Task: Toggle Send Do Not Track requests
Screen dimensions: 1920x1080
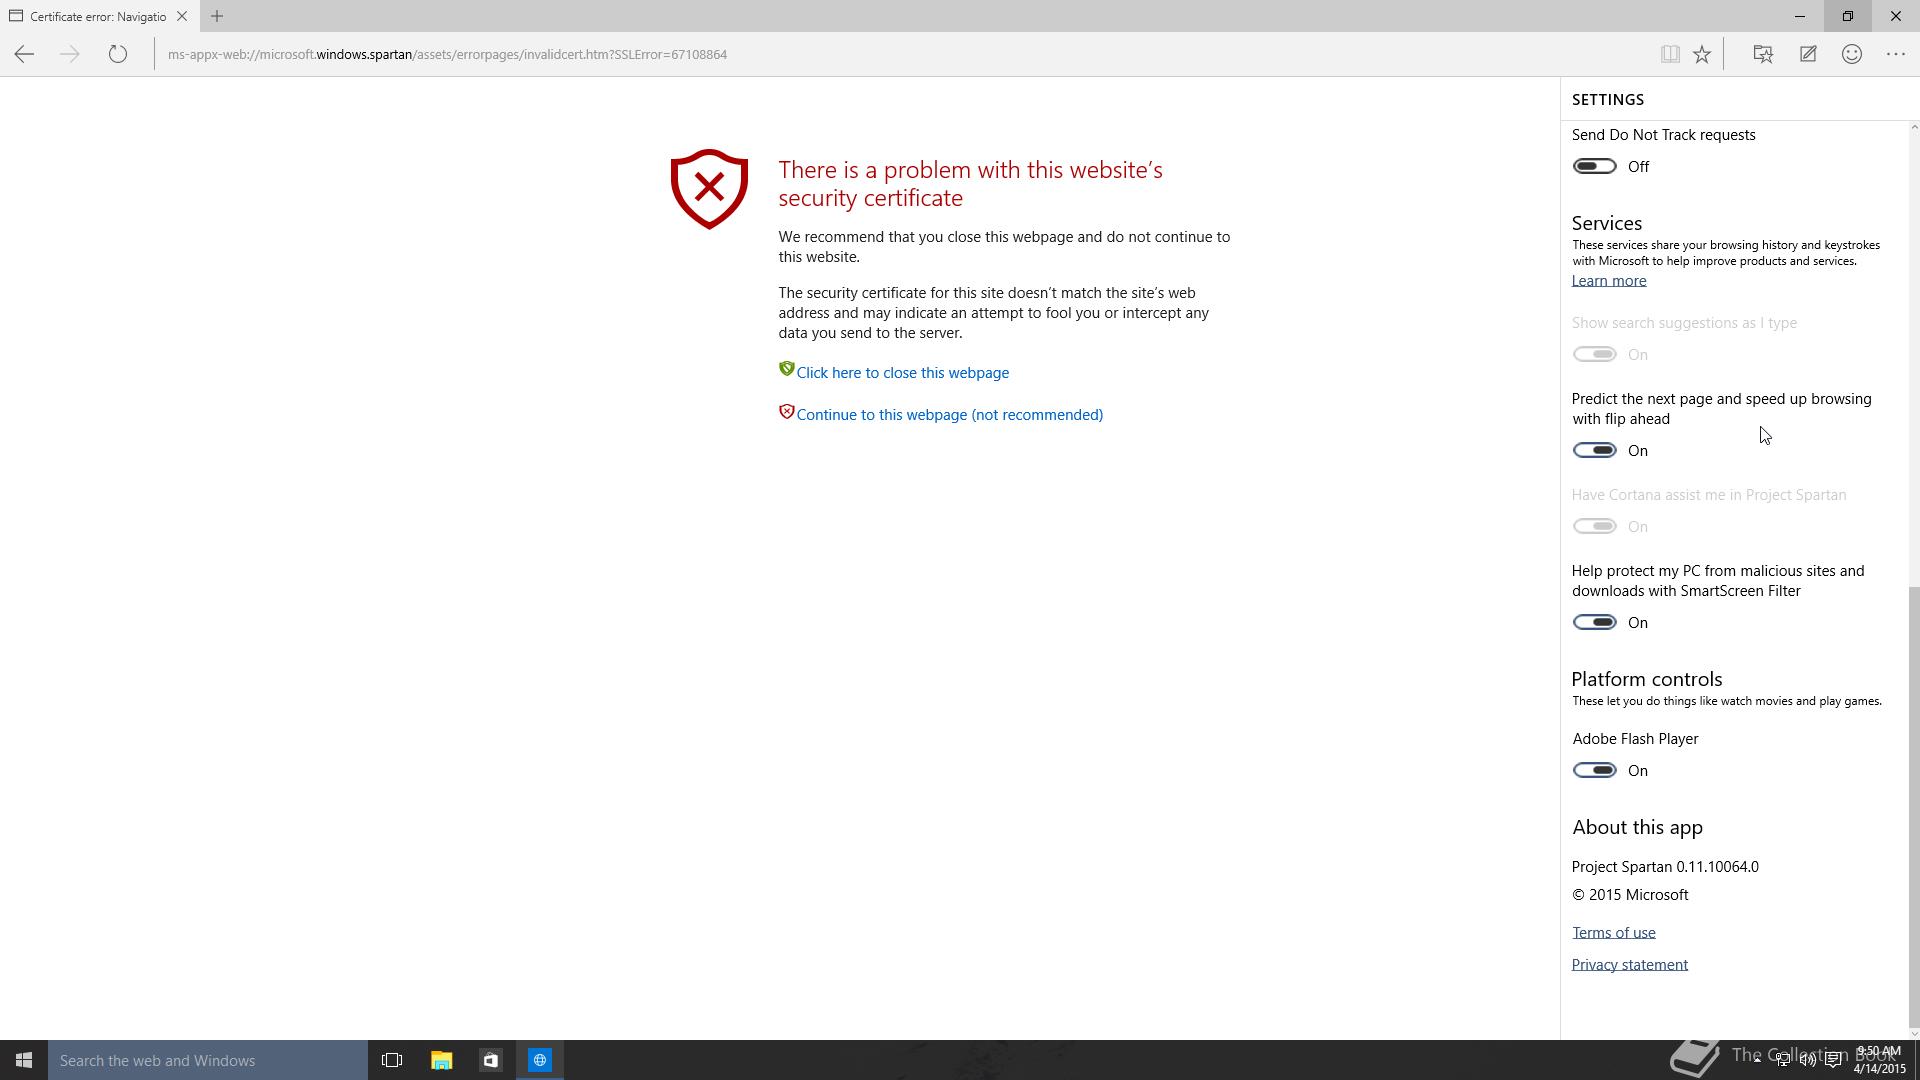Action: (x=1594, y=166)
